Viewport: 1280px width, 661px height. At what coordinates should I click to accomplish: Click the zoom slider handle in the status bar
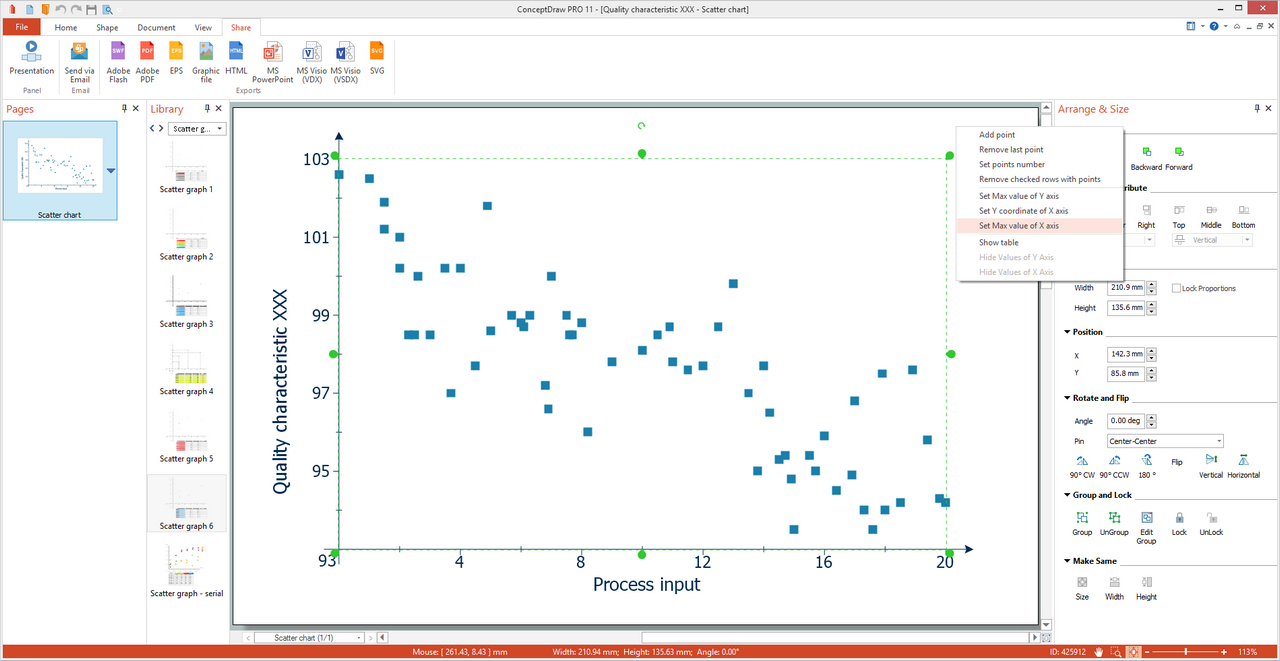point(1187,652)
